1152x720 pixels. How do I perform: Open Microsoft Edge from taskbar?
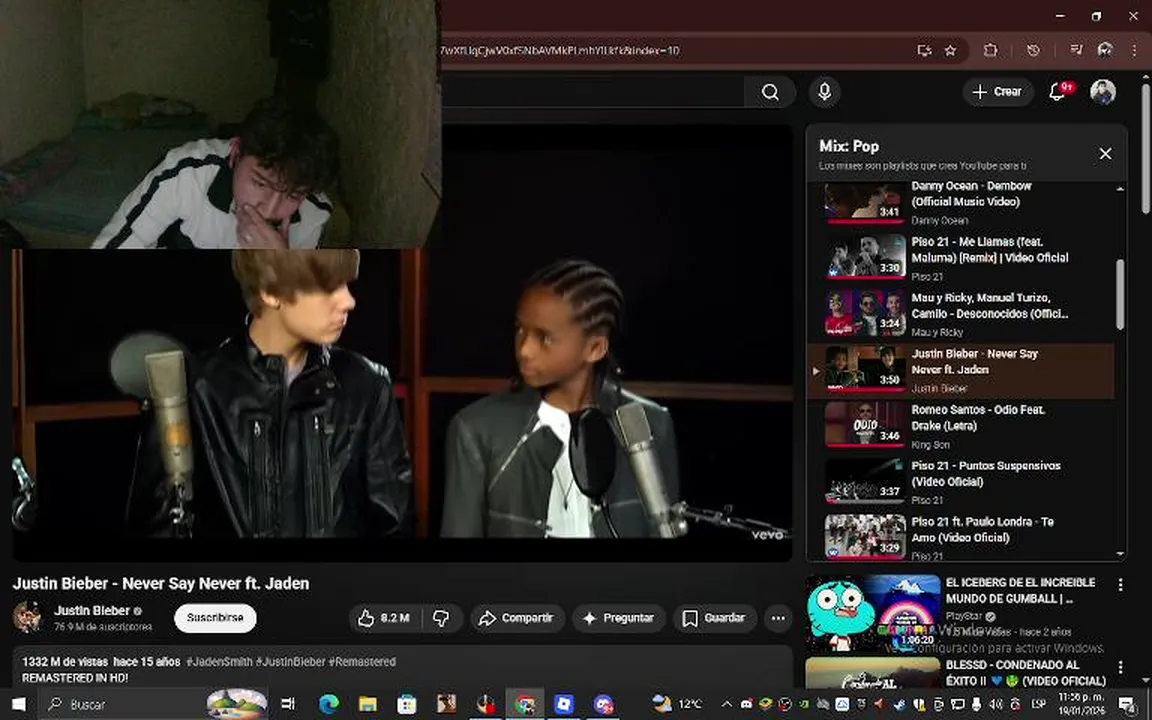[x=328, y=704]
